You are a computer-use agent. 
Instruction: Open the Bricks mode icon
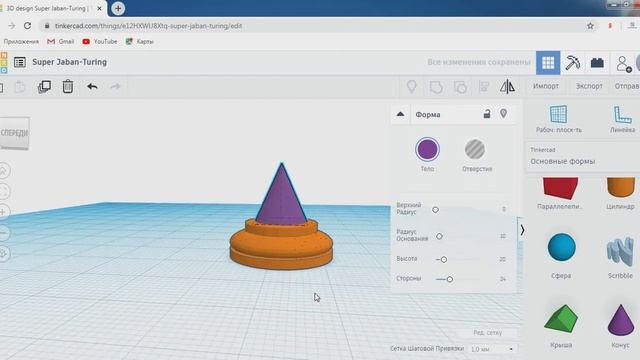click(597, 62)
